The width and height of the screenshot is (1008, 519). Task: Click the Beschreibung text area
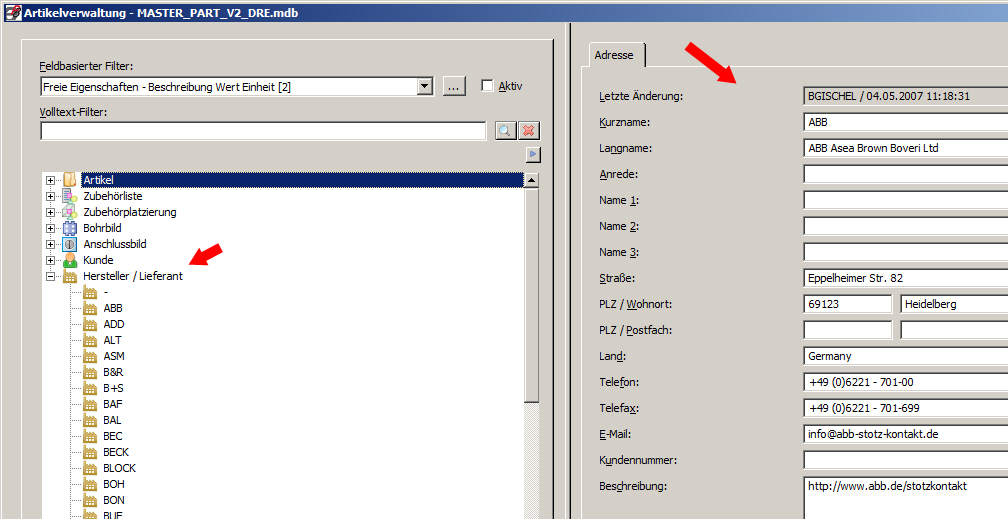pos(905,498)
